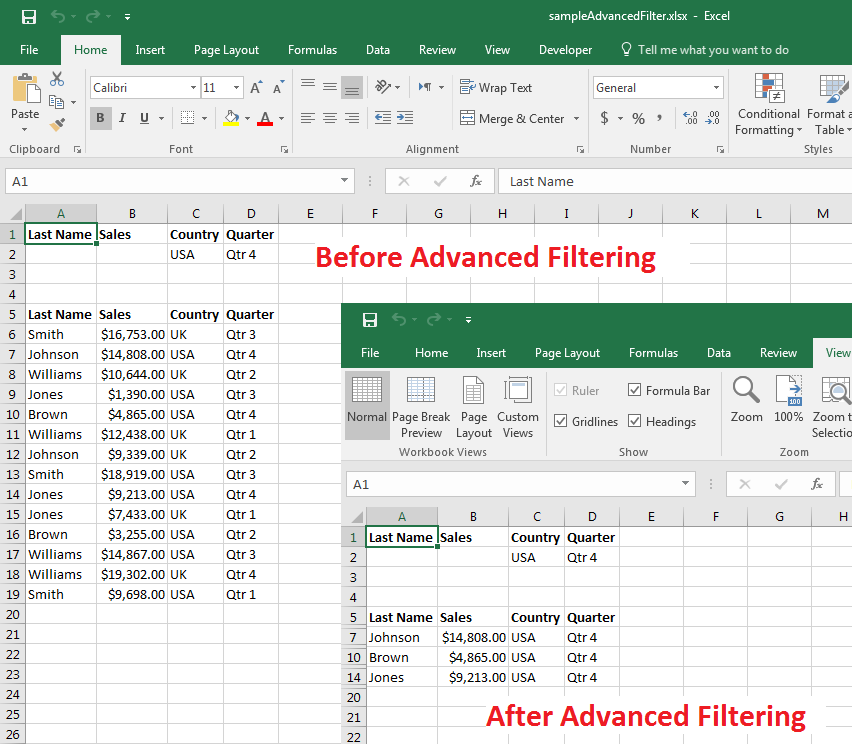Toggle the Formula Bar checkbox
This screenshot has height=744, width=852.
635,390
